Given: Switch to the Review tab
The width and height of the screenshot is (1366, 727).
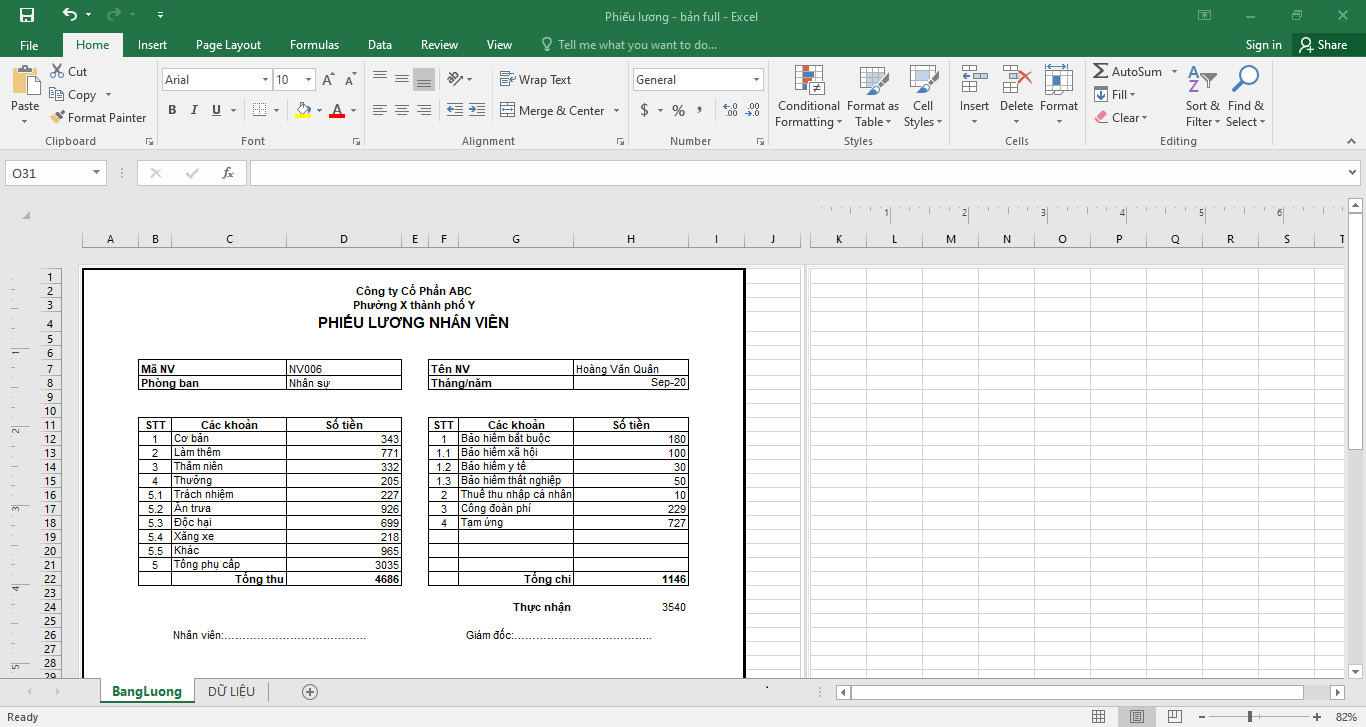Looking at the screenshot, I should 439,45.
